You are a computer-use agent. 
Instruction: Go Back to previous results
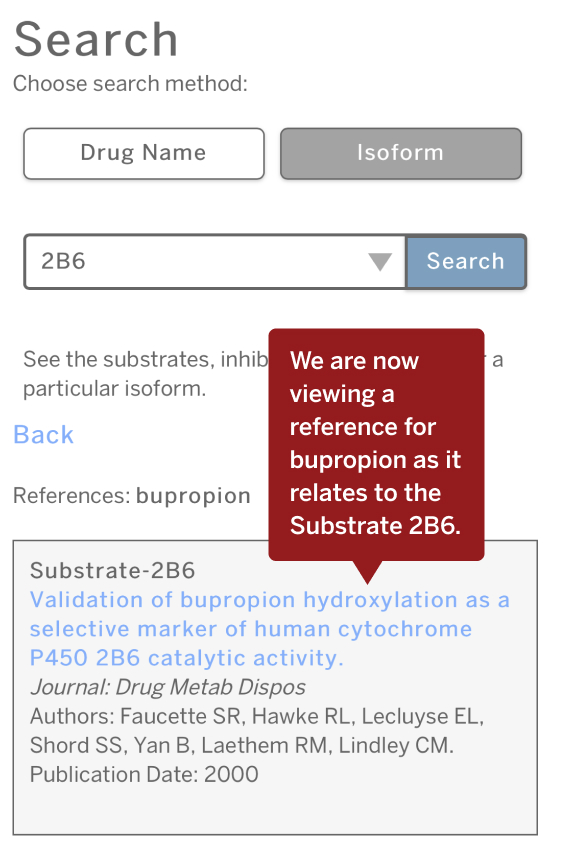point(43,435)
